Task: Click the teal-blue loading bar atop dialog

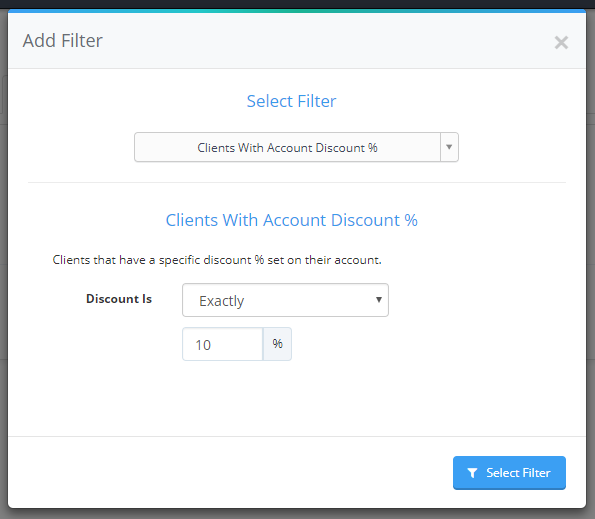Action: click(x=297, y=11)
